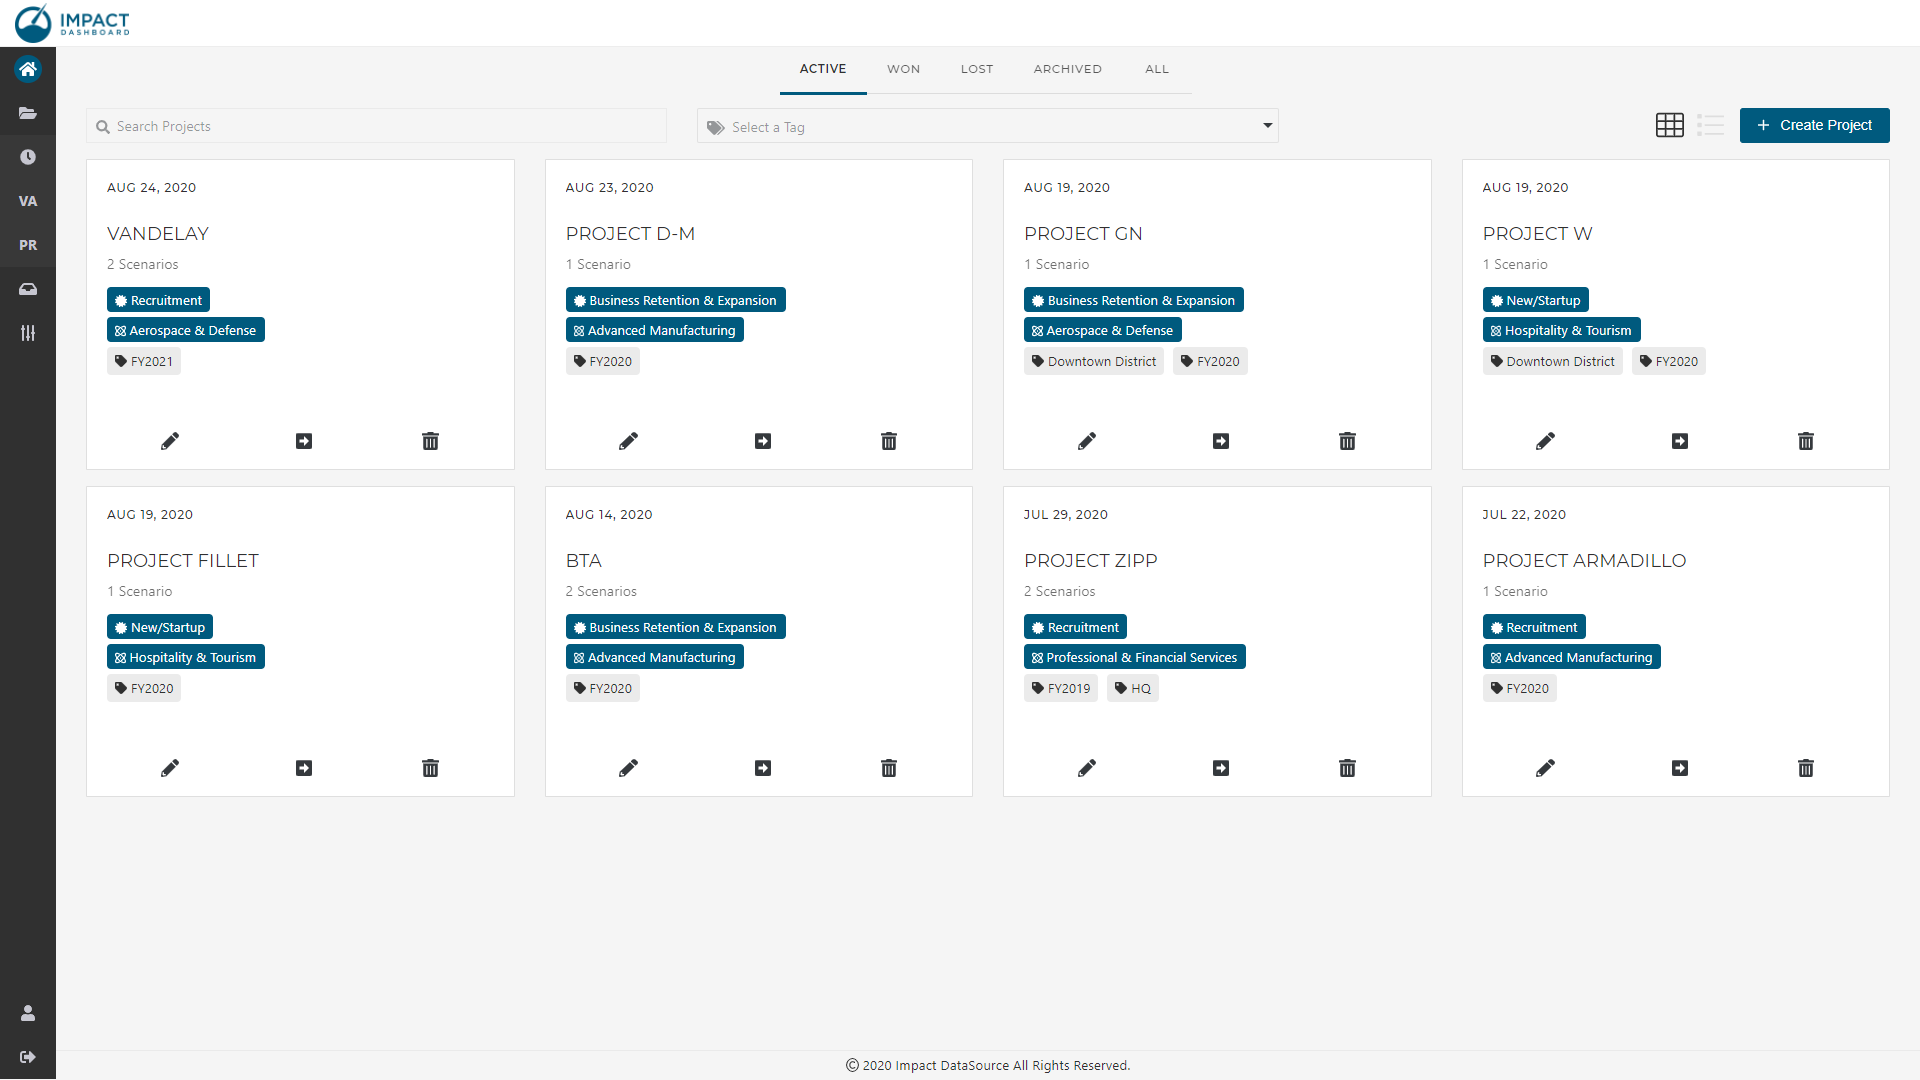
Task: Open the sliders settings sidebar icon
Action: (x=28, y=333)
